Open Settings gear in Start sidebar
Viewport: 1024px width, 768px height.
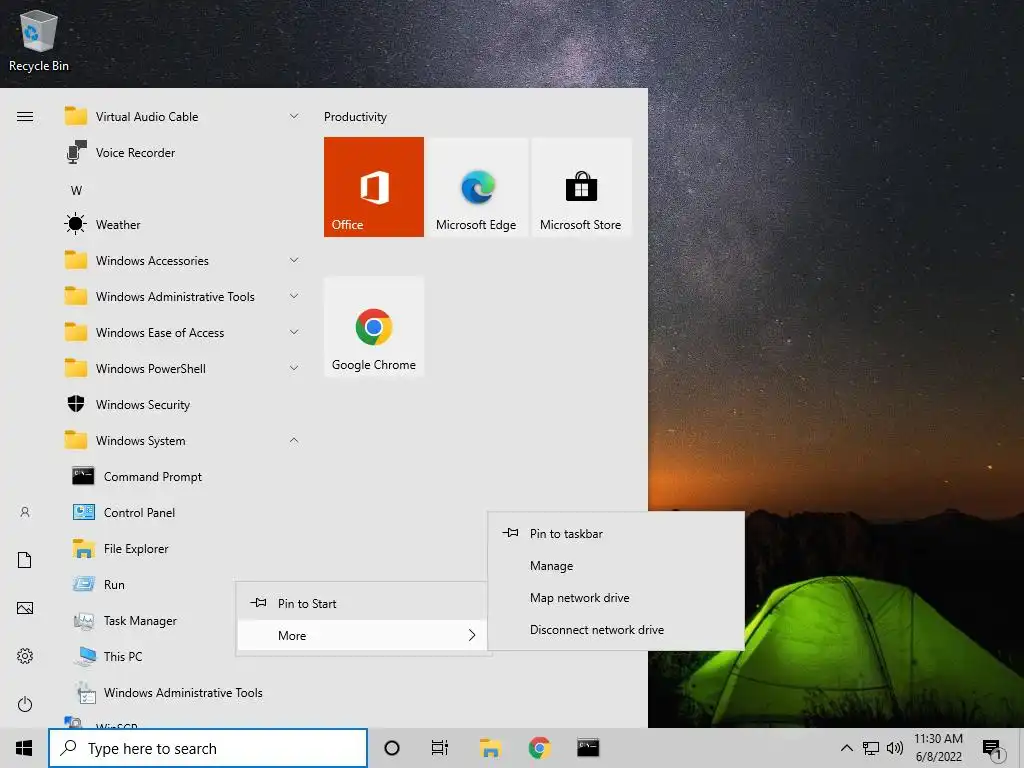pyautogui.click(x=25, y=656)
